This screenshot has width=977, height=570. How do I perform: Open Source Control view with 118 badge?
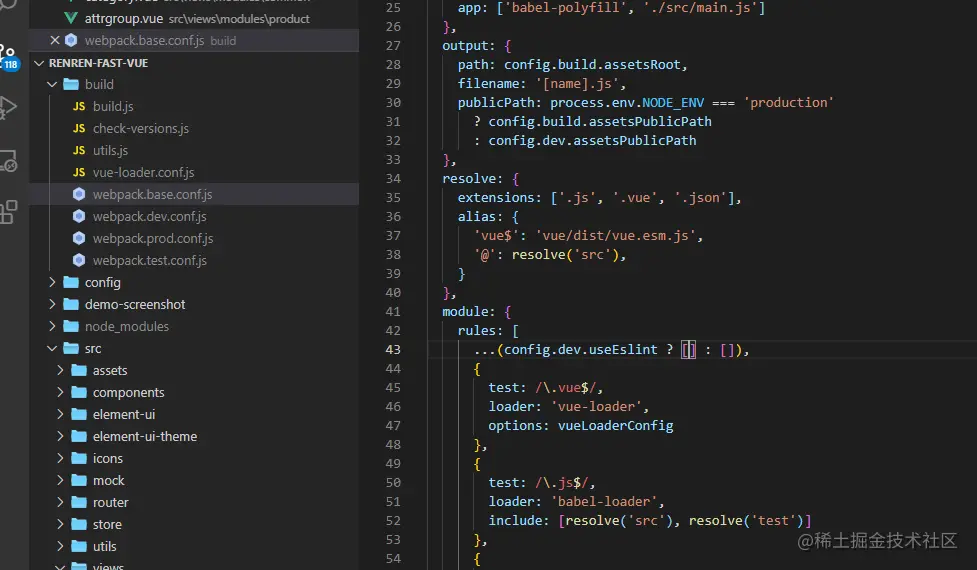click(9, 57)
